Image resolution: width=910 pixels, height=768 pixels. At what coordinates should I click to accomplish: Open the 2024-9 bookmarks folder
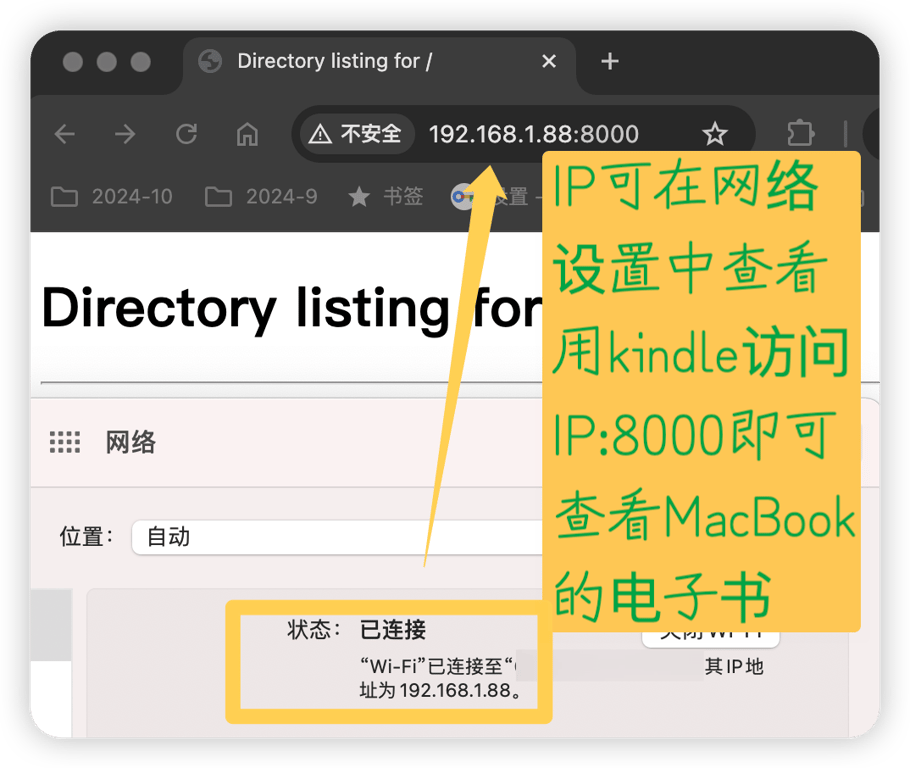click(261, 197)
